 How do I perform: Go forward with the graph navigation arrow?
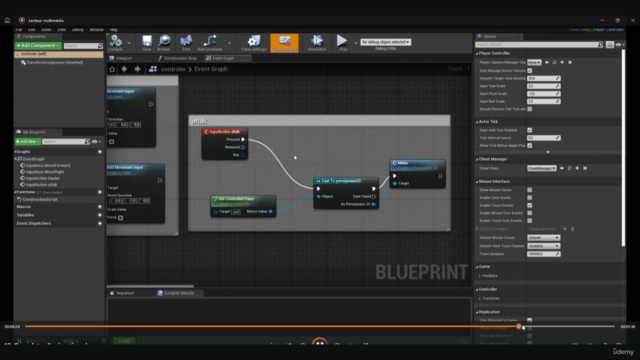(138, 69)
